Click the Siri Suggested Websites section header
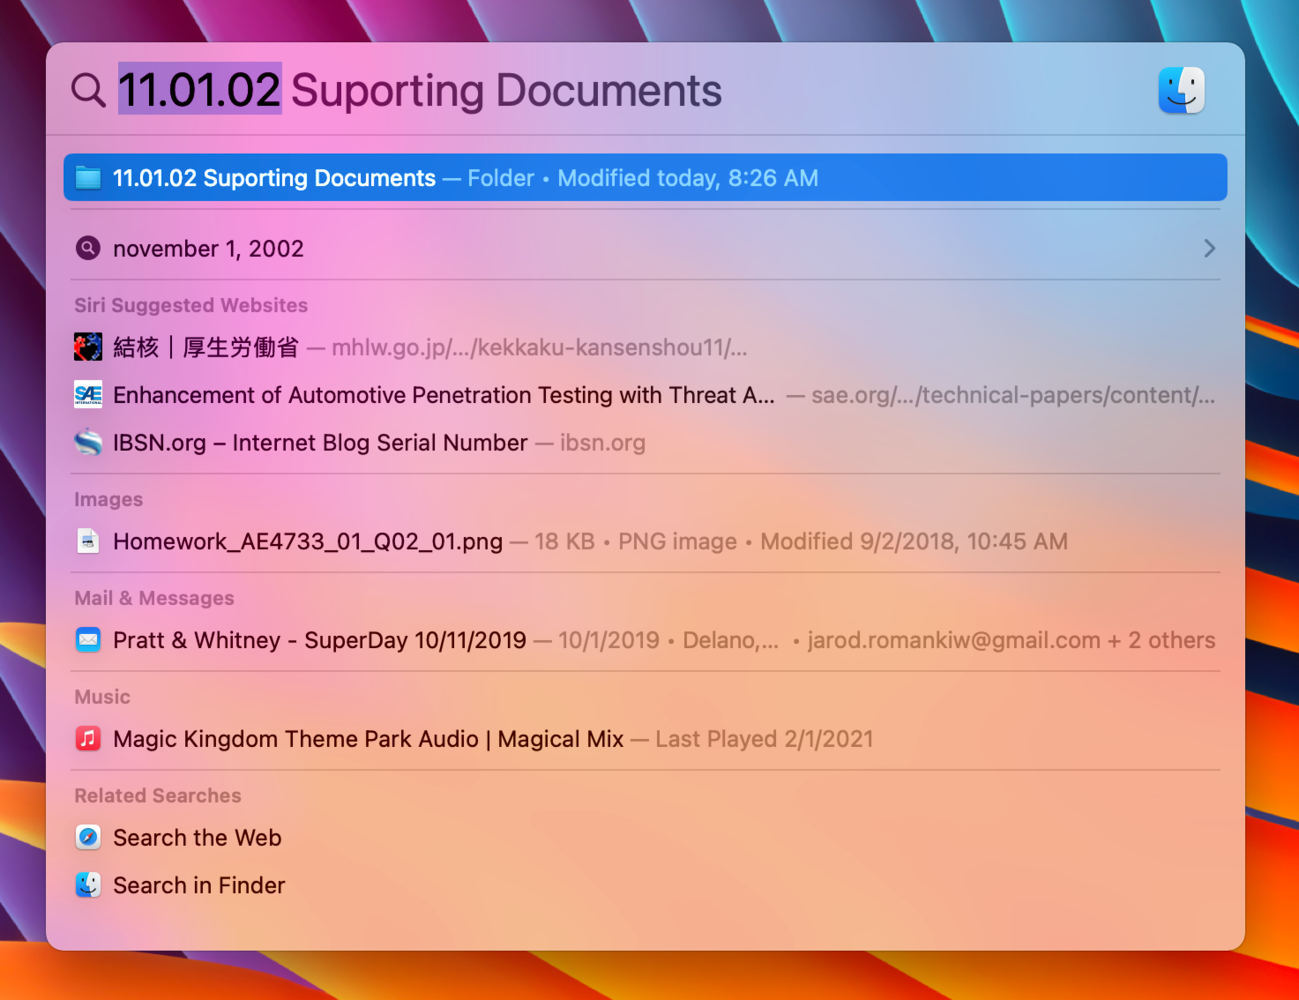The width and height of the screenshot is (1299, 1000). coord(191,305)
